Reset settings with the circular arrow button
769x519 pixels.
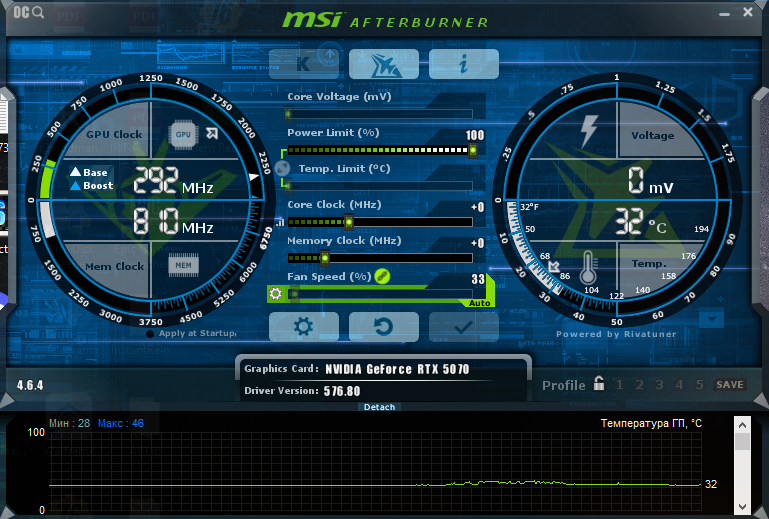click(384, 327)
